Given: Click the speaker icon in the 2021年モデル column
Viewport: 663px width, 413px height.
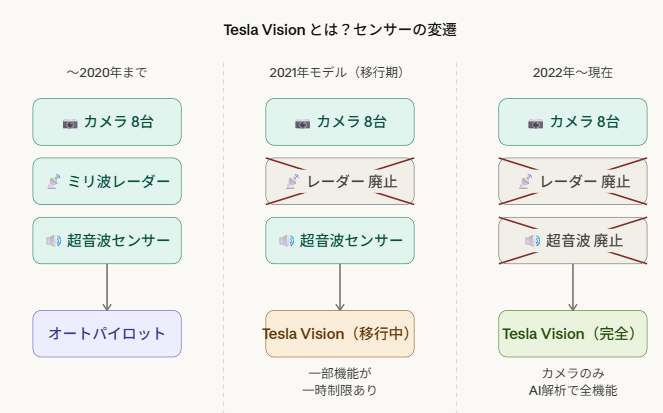Looking at the screenshot, I should tap(286, 241).
